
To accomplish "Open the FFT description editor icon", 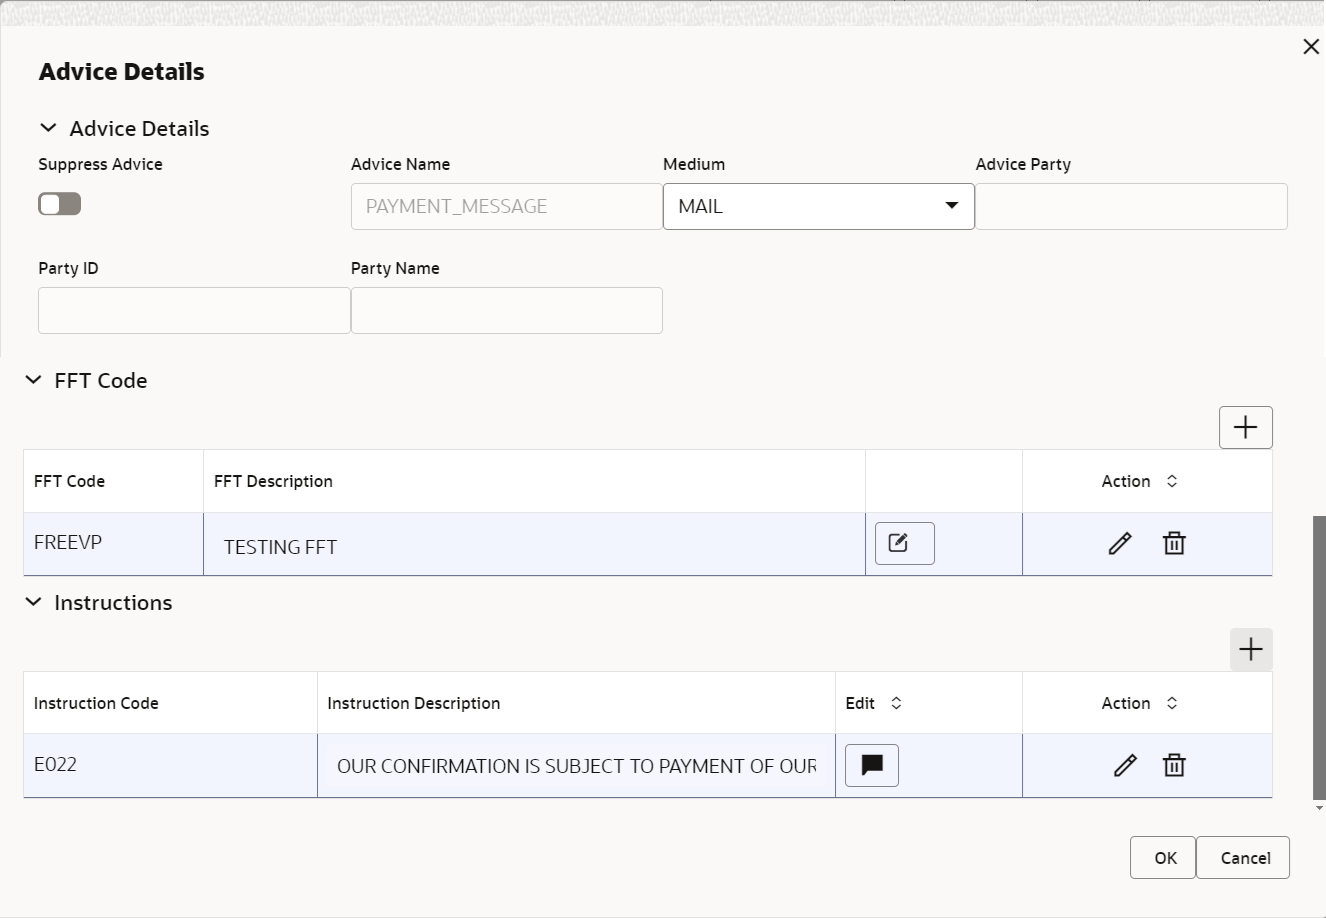I will click(903, 542).
